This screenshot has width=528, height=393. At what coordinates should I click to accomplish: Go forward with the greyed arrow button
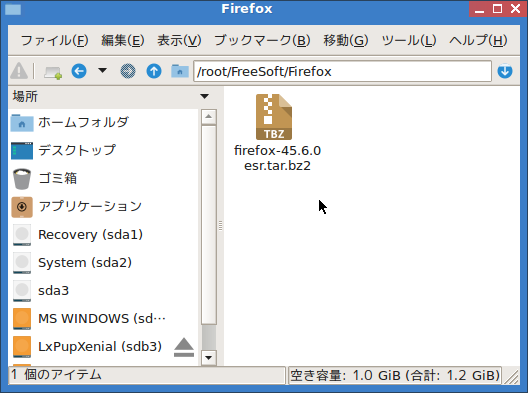[x=128, y=71]
